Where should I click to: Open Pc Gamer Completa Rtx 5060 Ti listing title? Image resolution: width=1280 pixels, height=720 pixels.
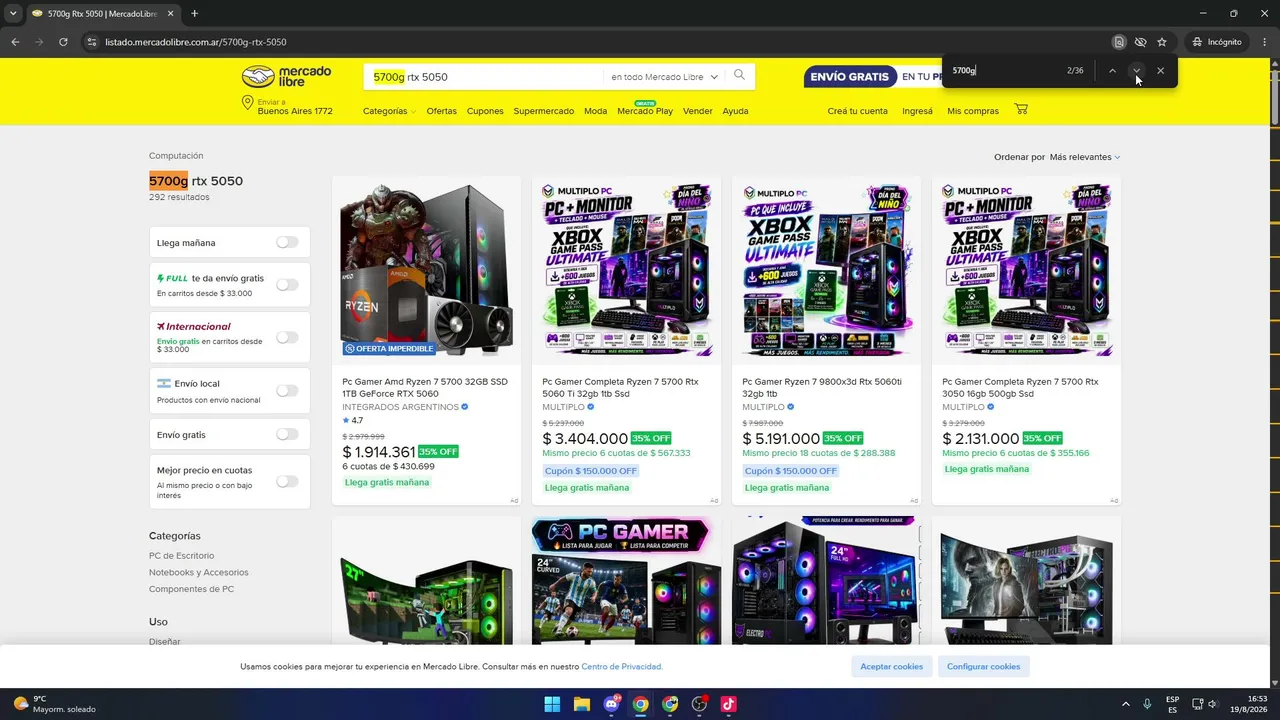pyautogui.click(x=620, y=388)
